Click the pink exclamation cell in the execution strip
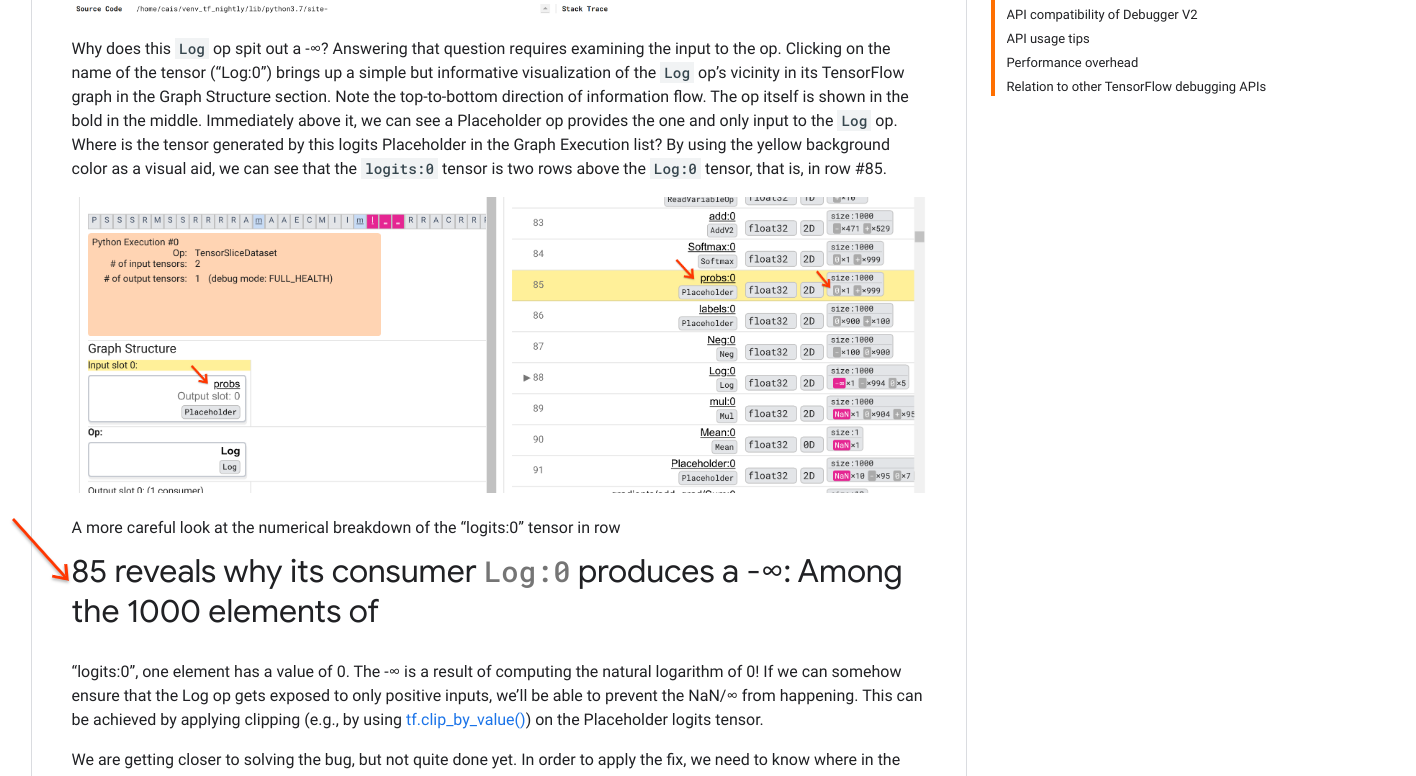 [372, 221]
